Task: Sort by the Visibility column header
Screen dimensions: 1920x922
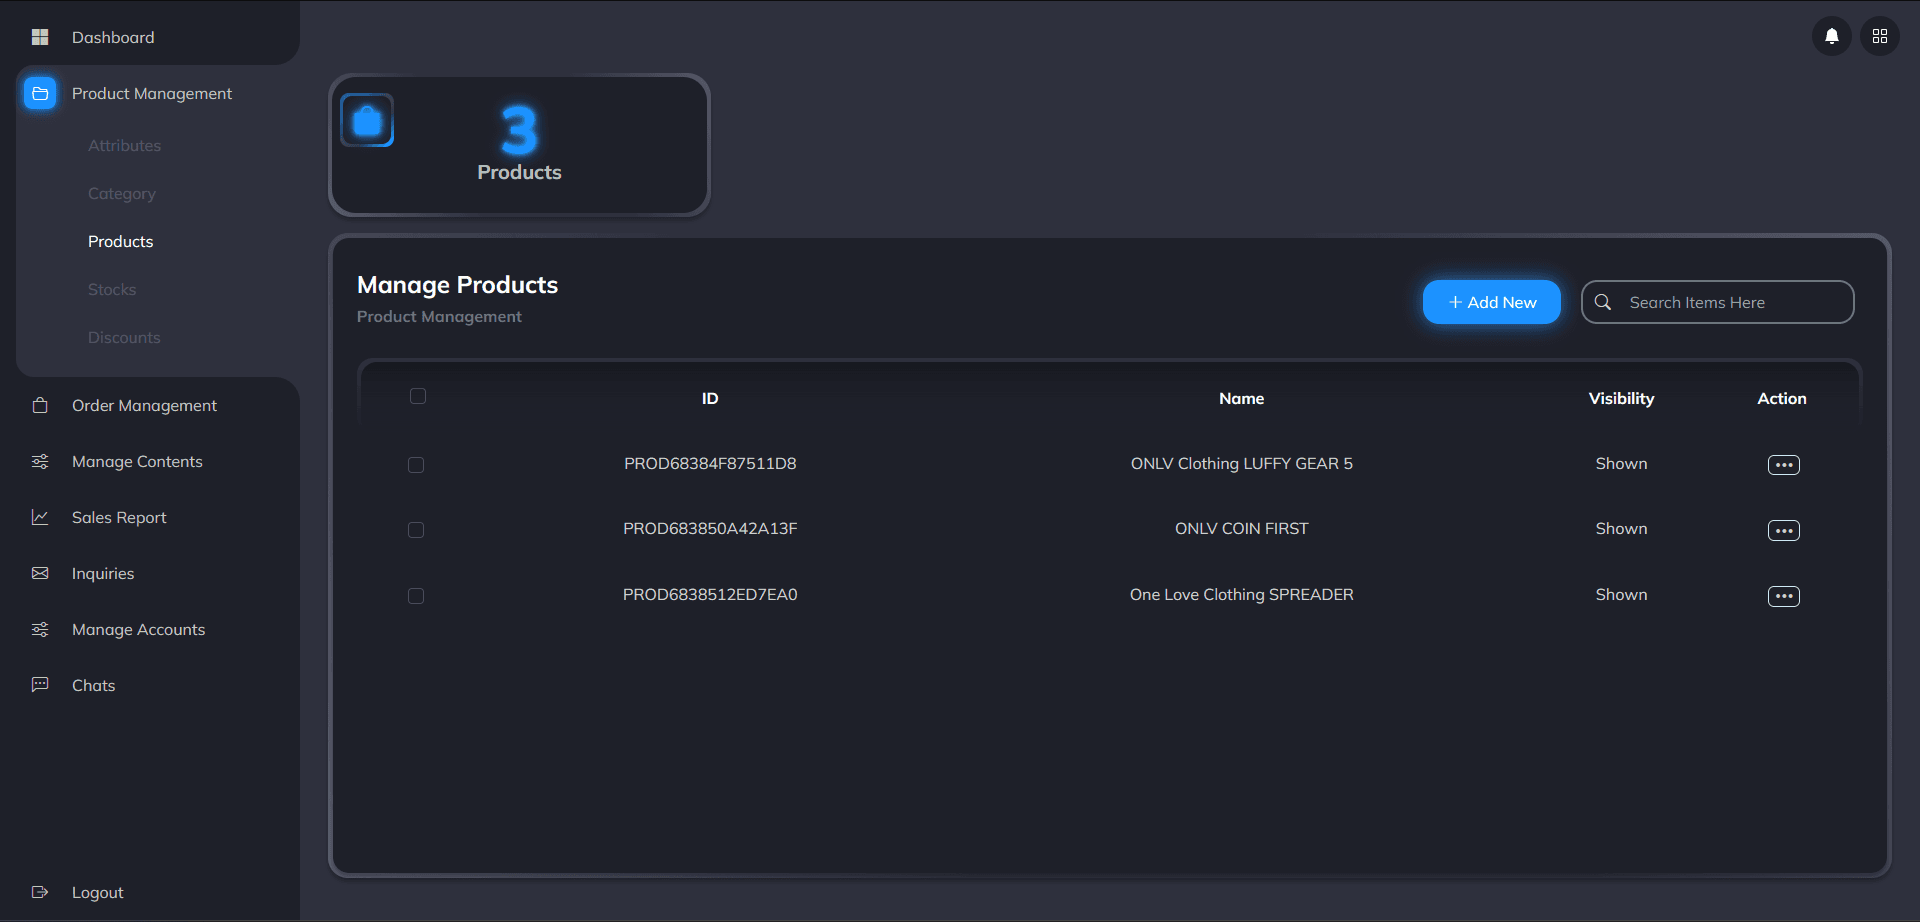Action: 1622,398
